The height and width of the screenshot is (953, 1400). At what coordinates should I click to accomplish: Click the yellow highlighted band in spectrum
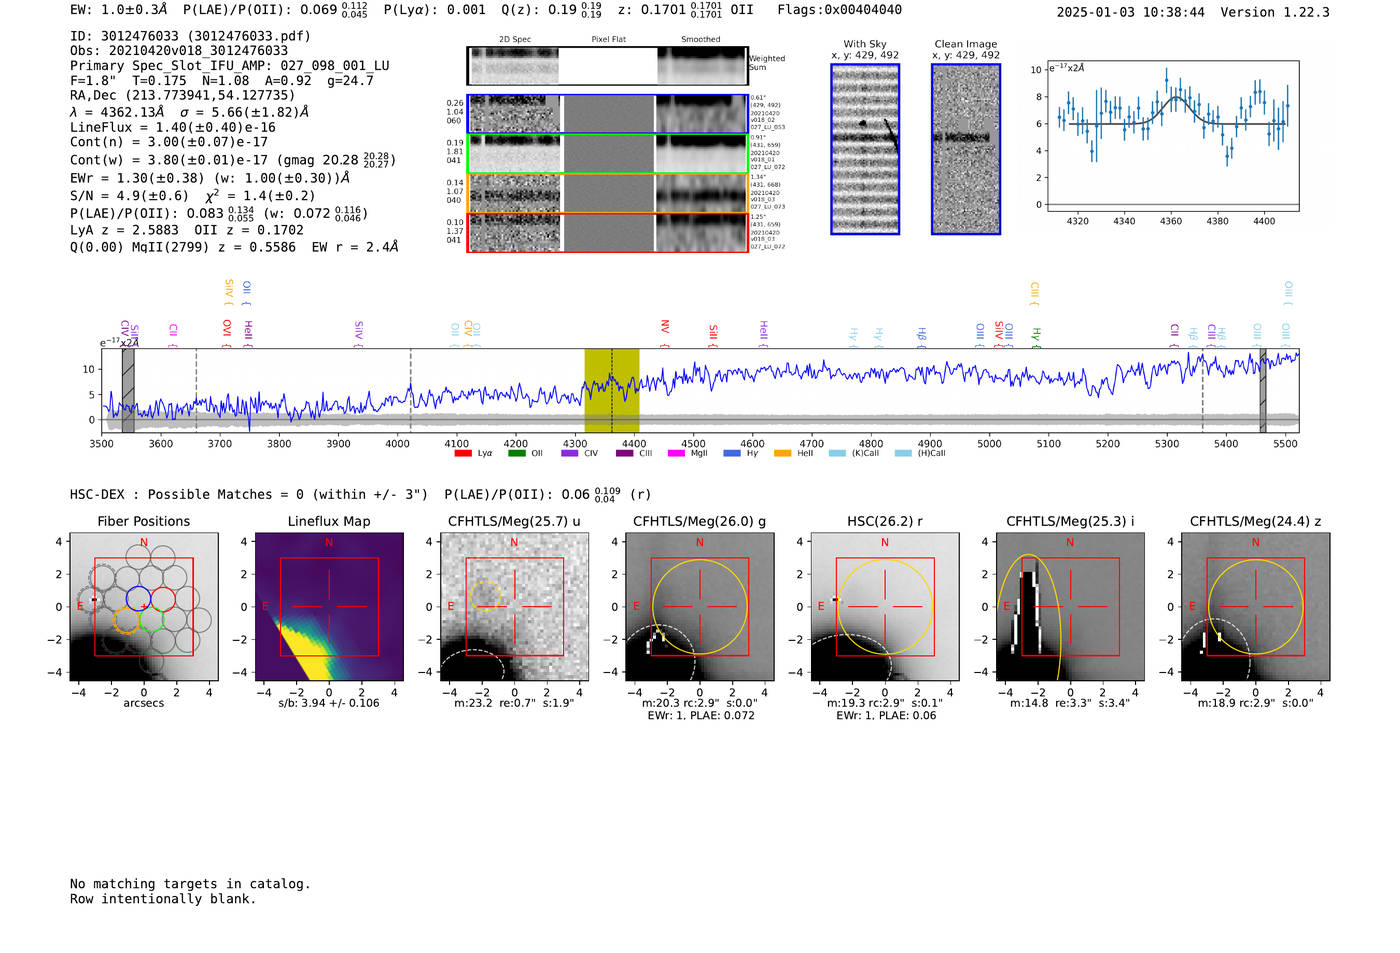pyautogui.click(x=612, y=390)
